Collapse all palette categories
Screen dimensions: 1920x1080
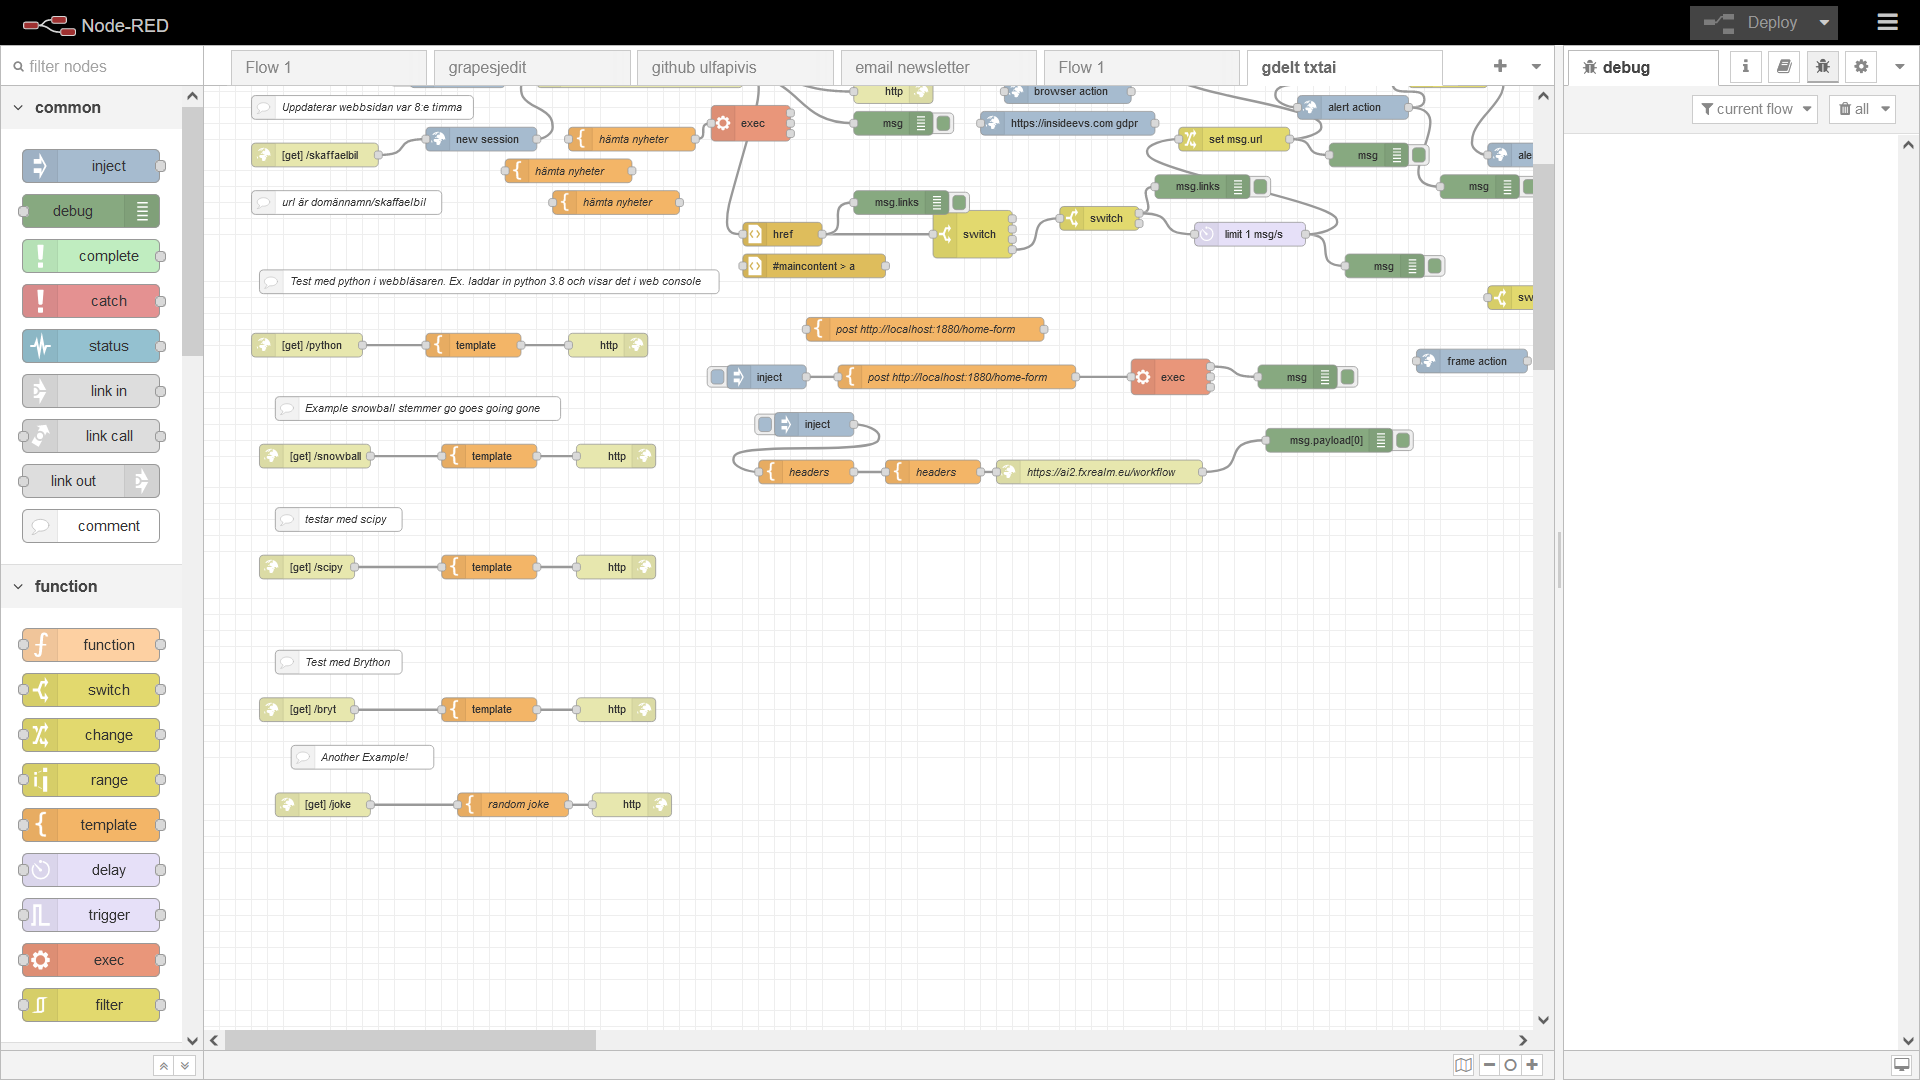click(163, 1066)
